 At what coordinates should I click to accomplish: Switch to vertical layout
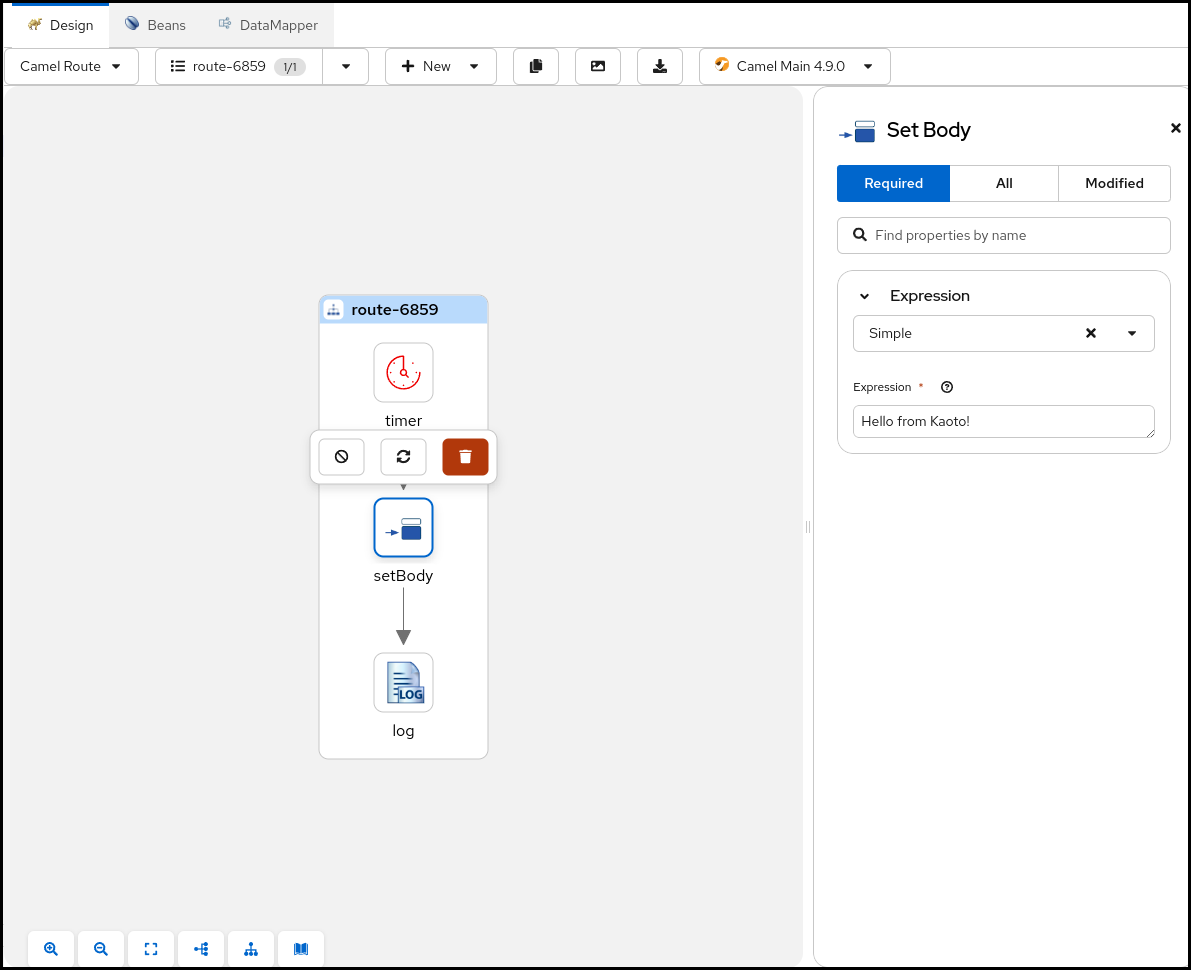251,949
